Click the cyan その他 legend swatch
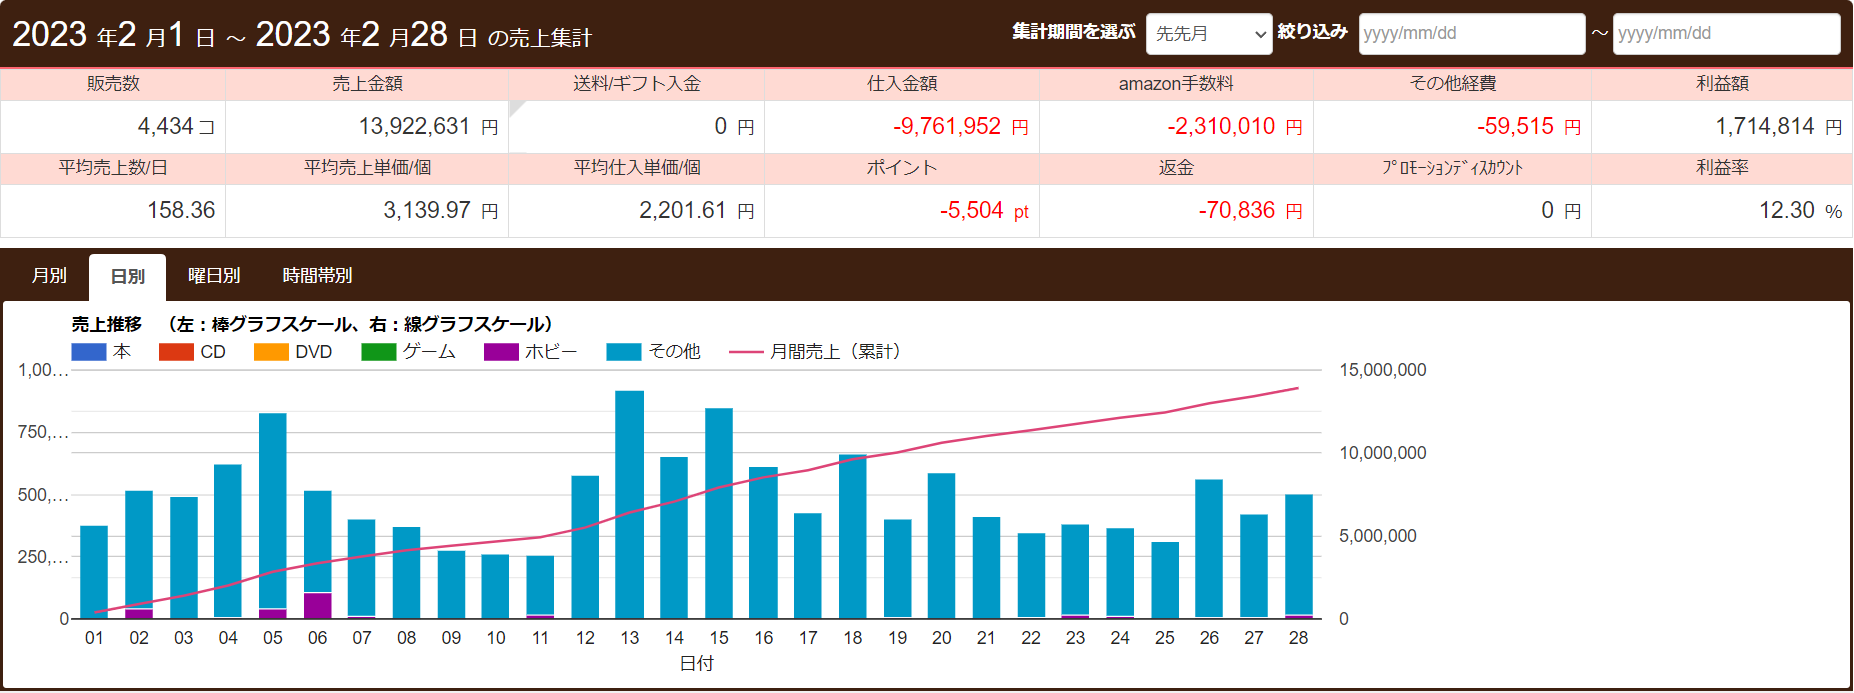Screen dimensions: 1854x693 [623, 352]
